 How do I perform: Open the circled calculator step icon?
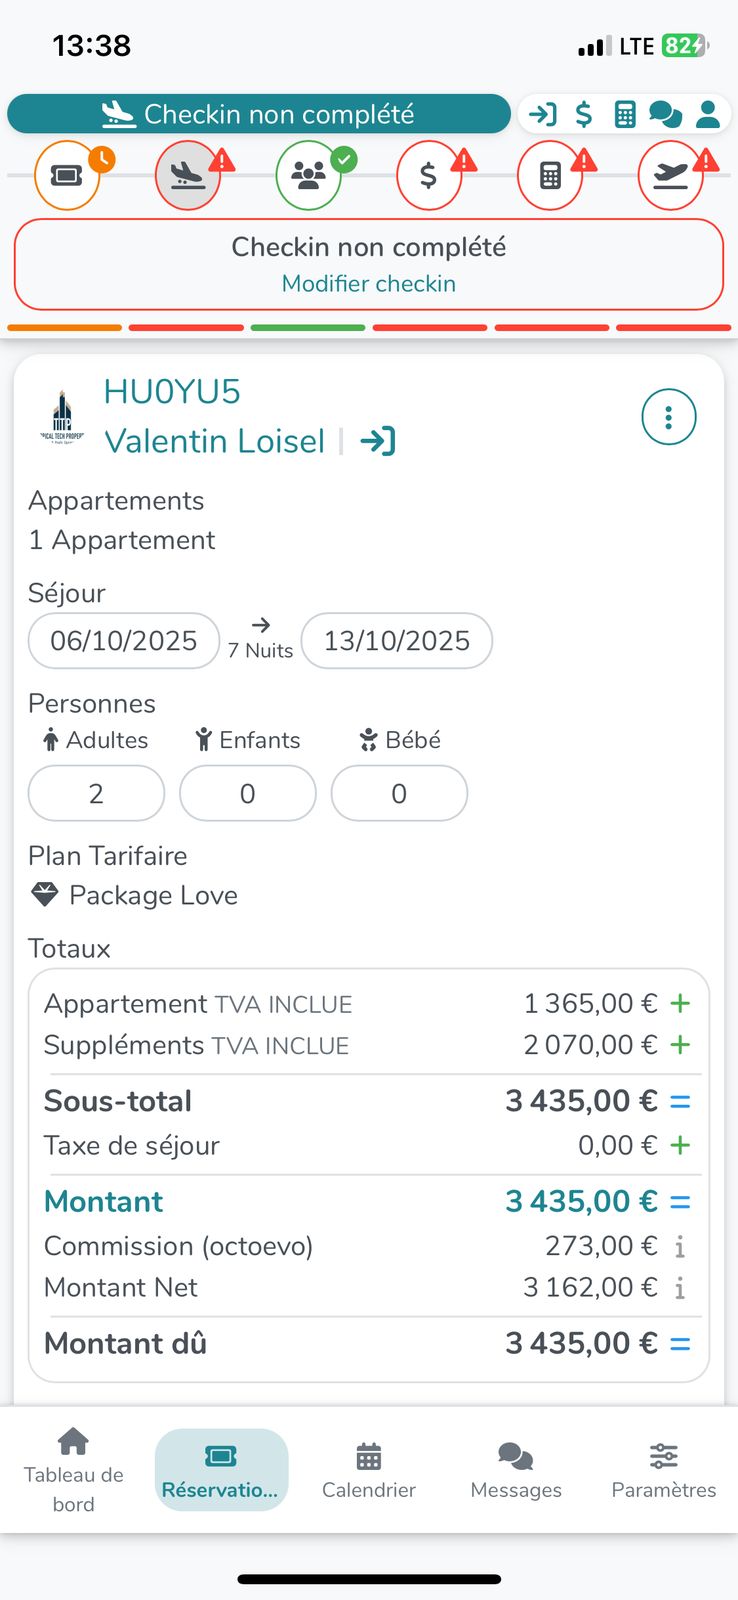tap(550, 176)
